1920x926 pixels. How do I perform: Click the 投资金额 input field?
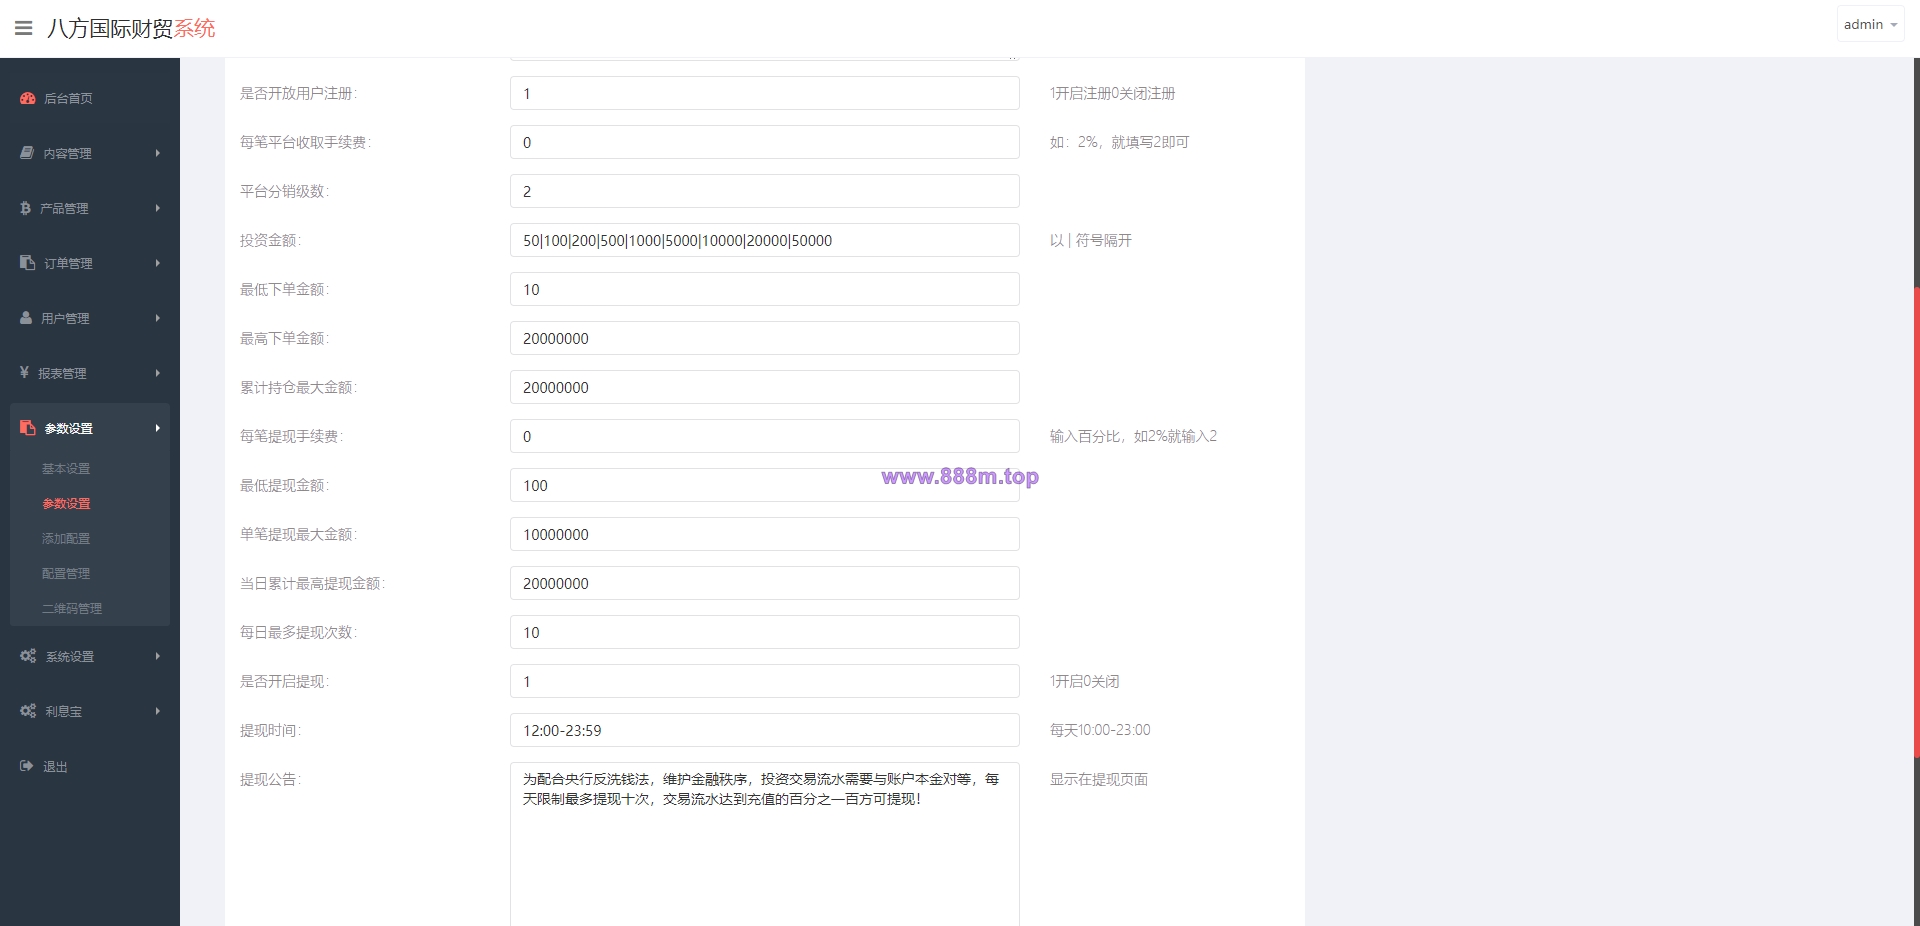point(765,240)
